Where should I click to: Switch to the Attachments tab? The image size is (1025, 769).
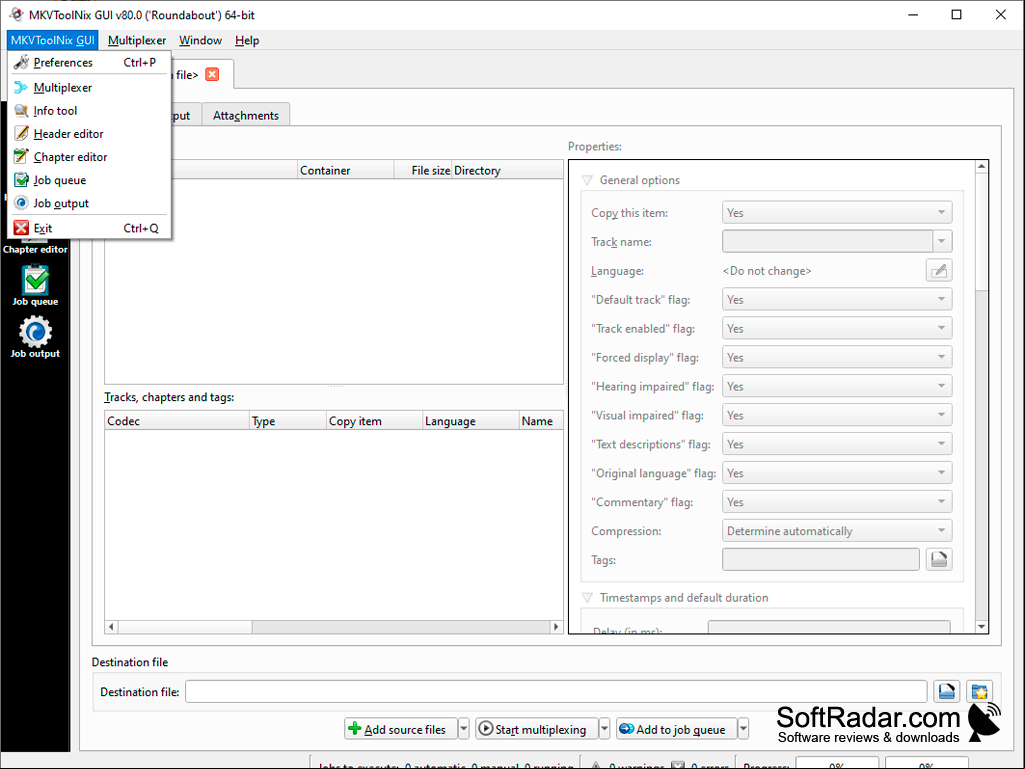coord(246,115)
